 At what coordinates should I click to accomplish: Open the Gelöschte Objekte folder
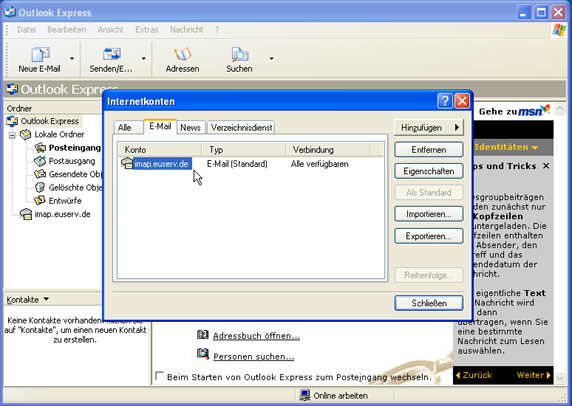tap(76, 187)
